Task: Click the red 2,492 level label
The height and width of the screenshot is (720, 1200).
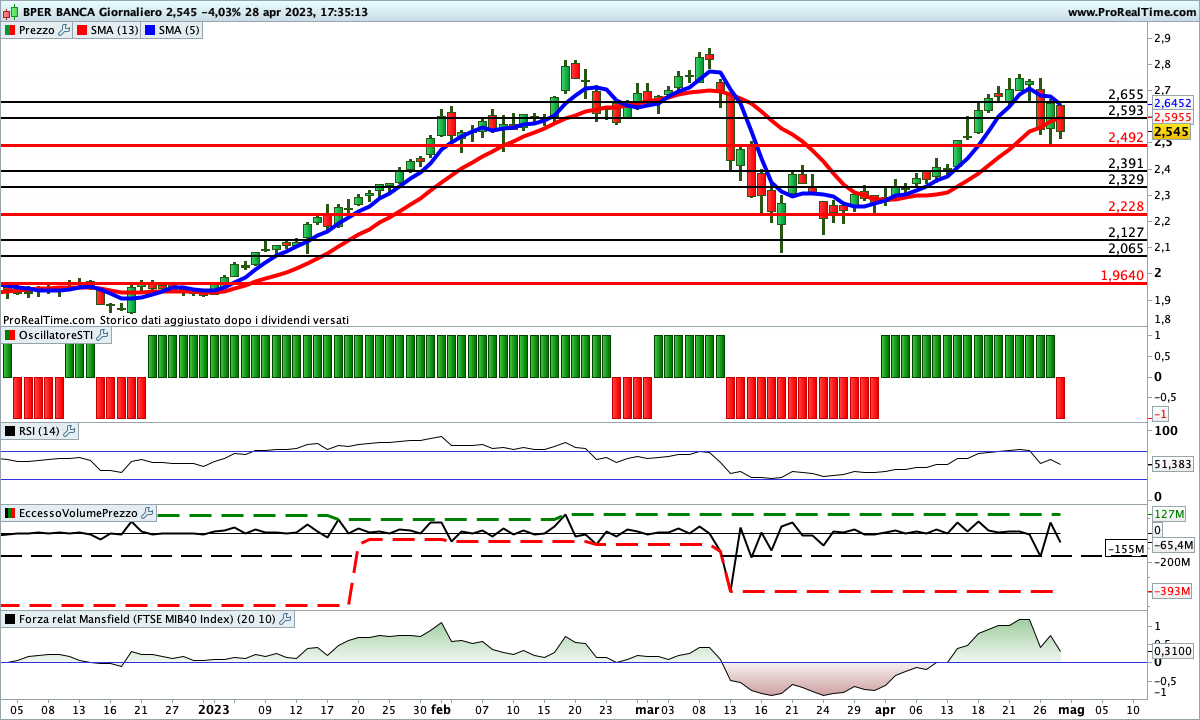Action: (x=1126, y=138)
